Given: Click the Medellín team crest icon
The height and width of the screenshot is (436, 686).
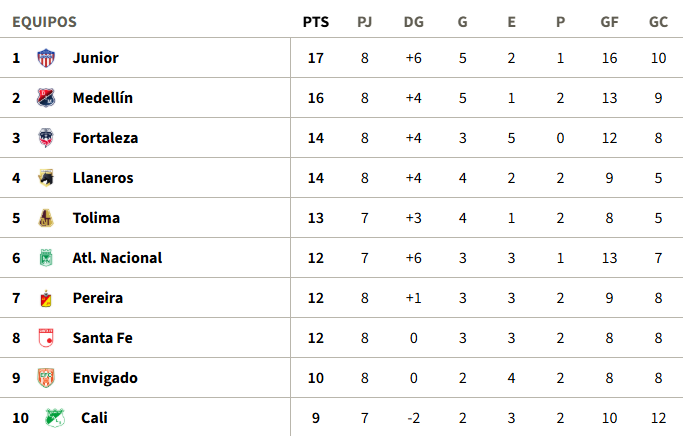Looking at the screenshot, I should coord(46,98).
